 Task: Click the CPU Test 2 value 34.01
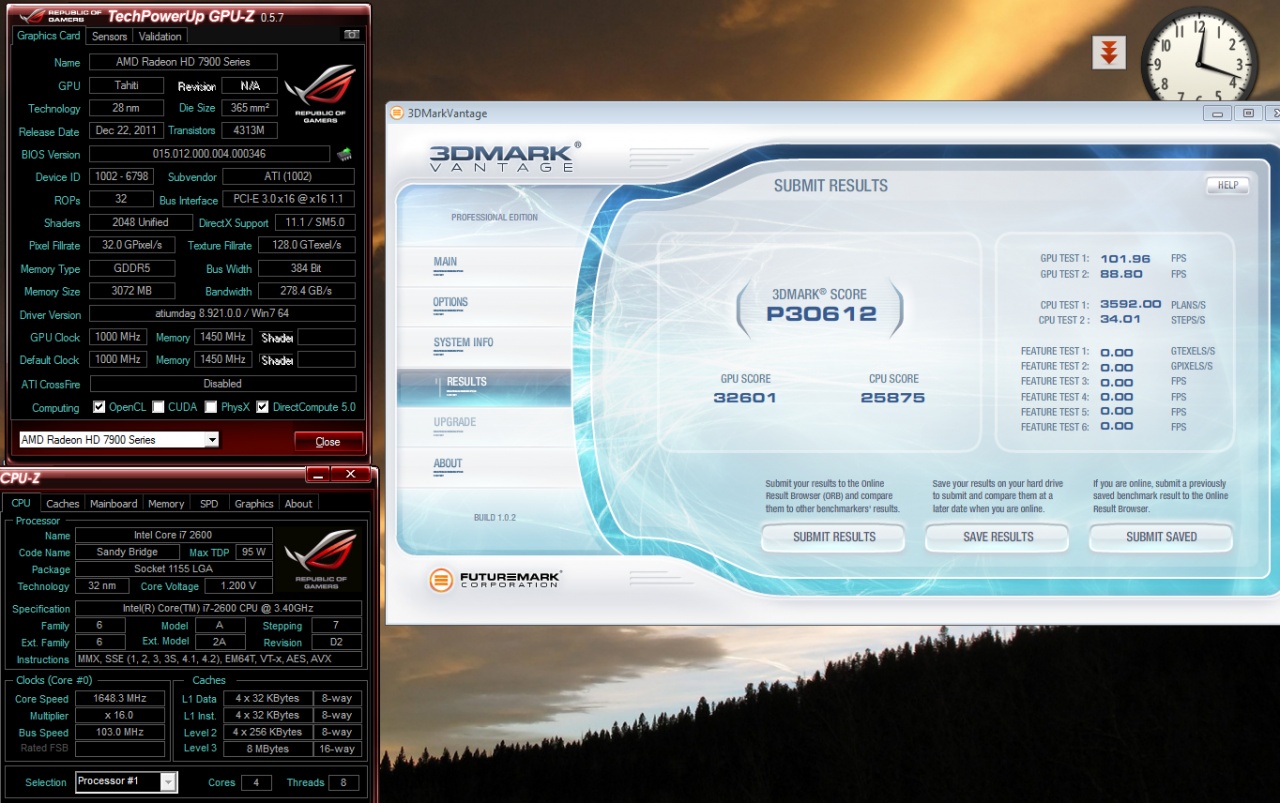pos(1120,320)
